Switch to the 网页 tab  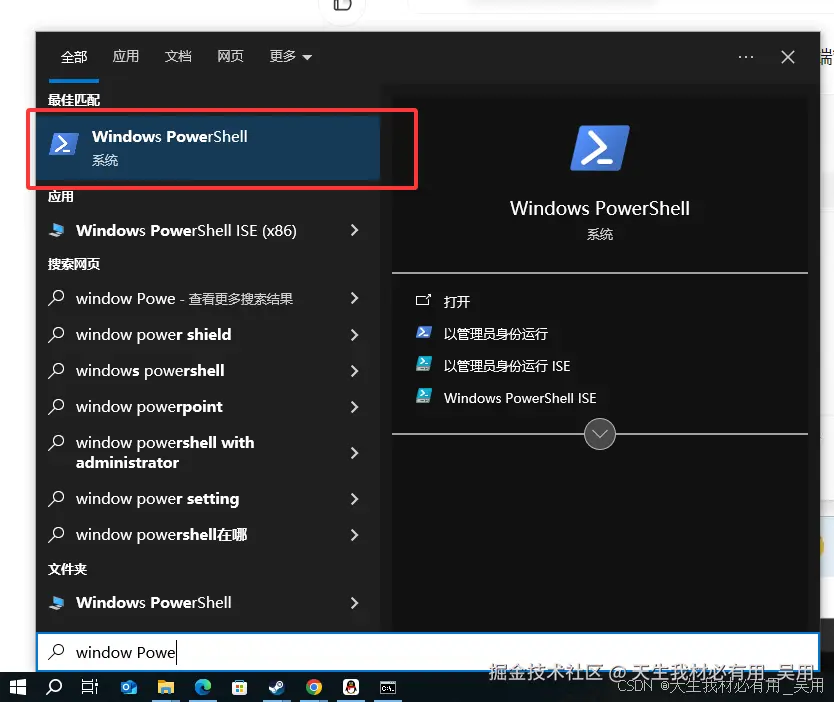pos(230,56)
